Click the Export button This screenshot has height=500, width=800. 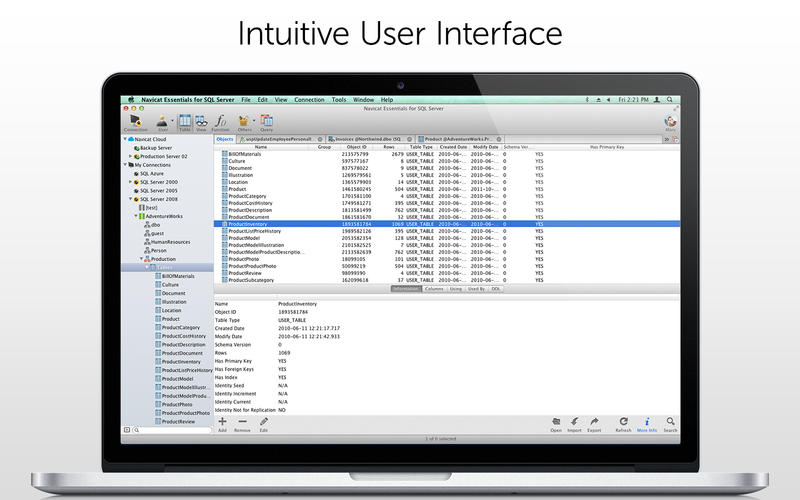click(594, 421)
